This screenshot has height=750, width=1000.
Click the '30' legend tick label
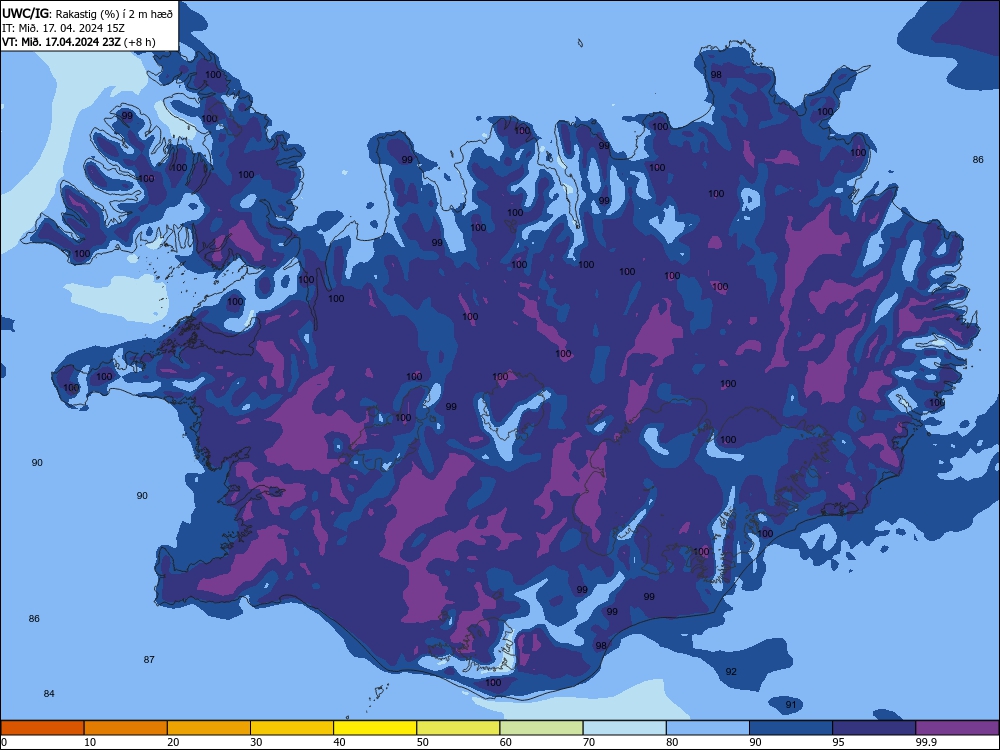(256, 742)
